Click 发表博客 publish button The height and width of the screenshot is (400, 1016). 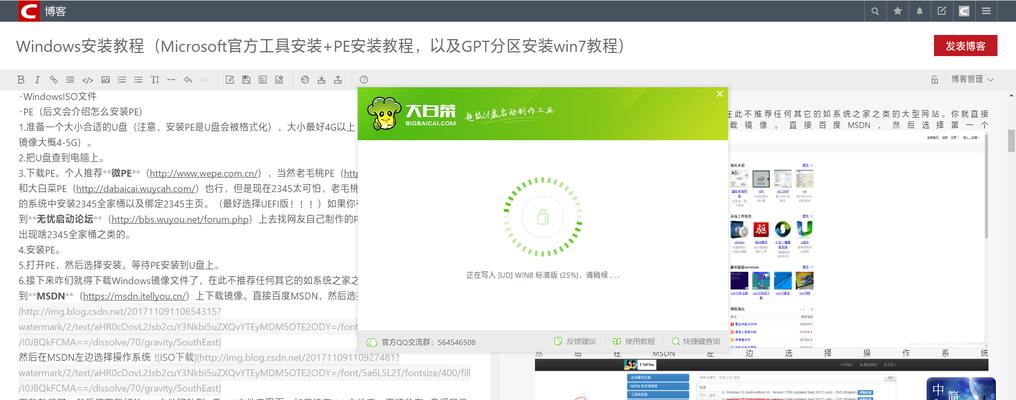(965, 46)
